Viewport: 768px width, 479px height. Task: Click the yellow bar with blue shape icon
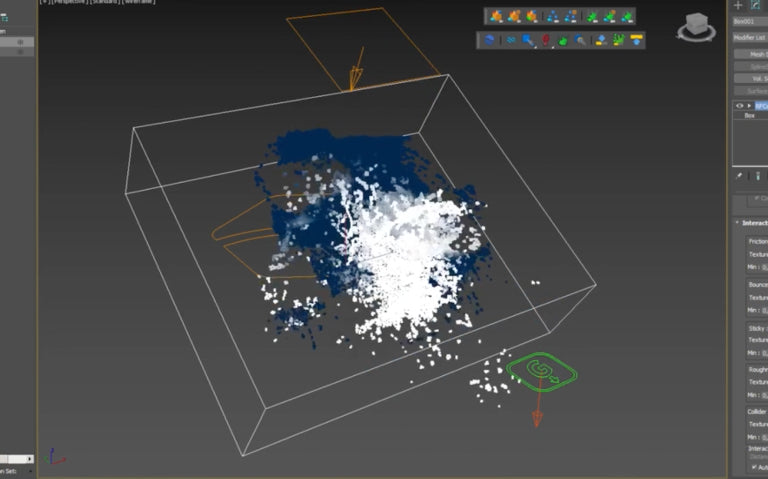coord(636,40)
